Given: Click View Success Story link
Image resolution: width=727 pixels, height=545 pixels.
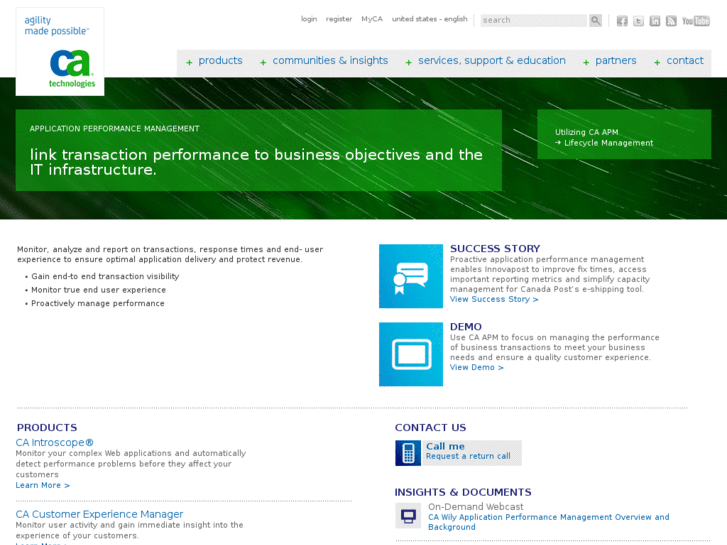Looking at the screenshot, I should click(494, 299).
